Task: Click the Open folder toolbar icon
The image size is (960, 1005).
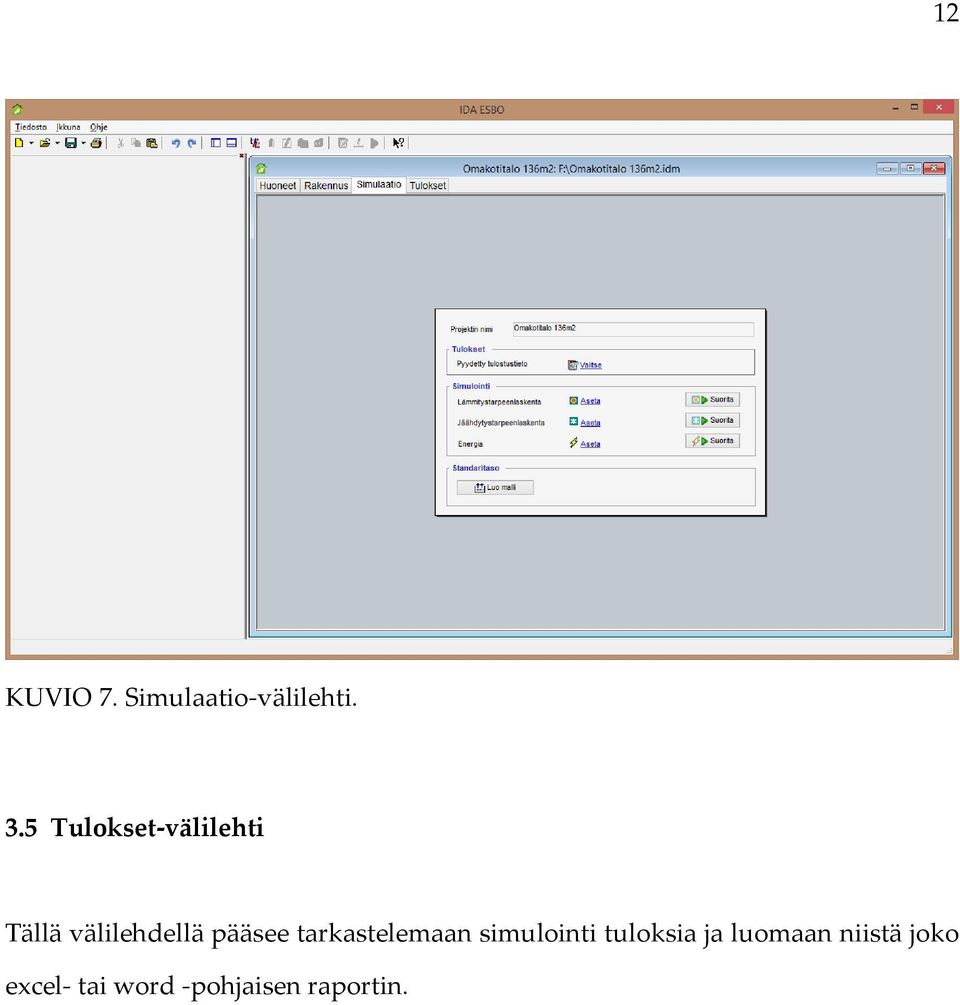Action: (45, 143)
